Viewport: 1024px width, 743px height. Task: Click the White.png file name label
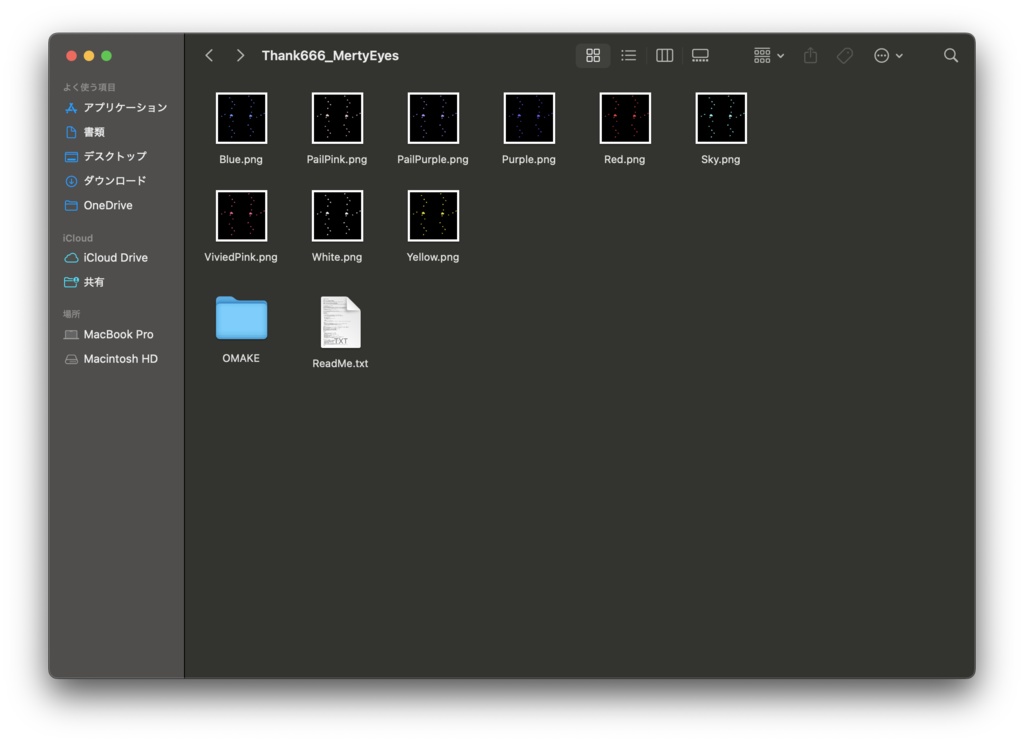(x=336, y=257)
